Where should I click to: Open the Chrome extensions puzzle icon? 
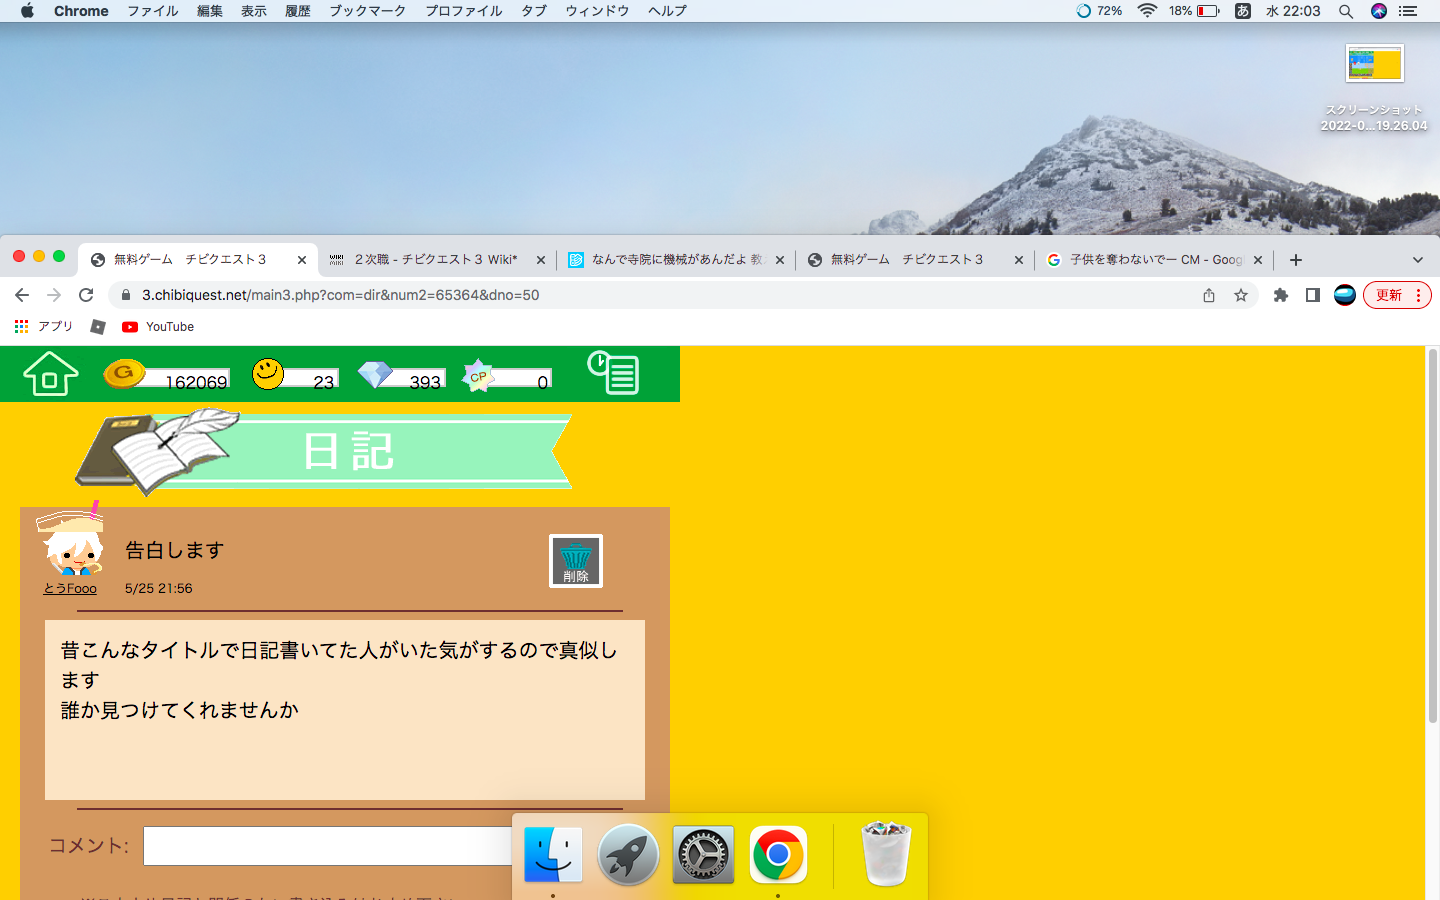1281,295
